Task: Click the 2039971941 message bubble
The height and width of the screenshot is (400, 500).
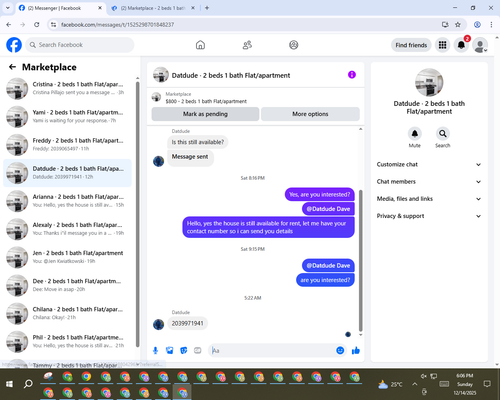Action: tap(187, 323)
